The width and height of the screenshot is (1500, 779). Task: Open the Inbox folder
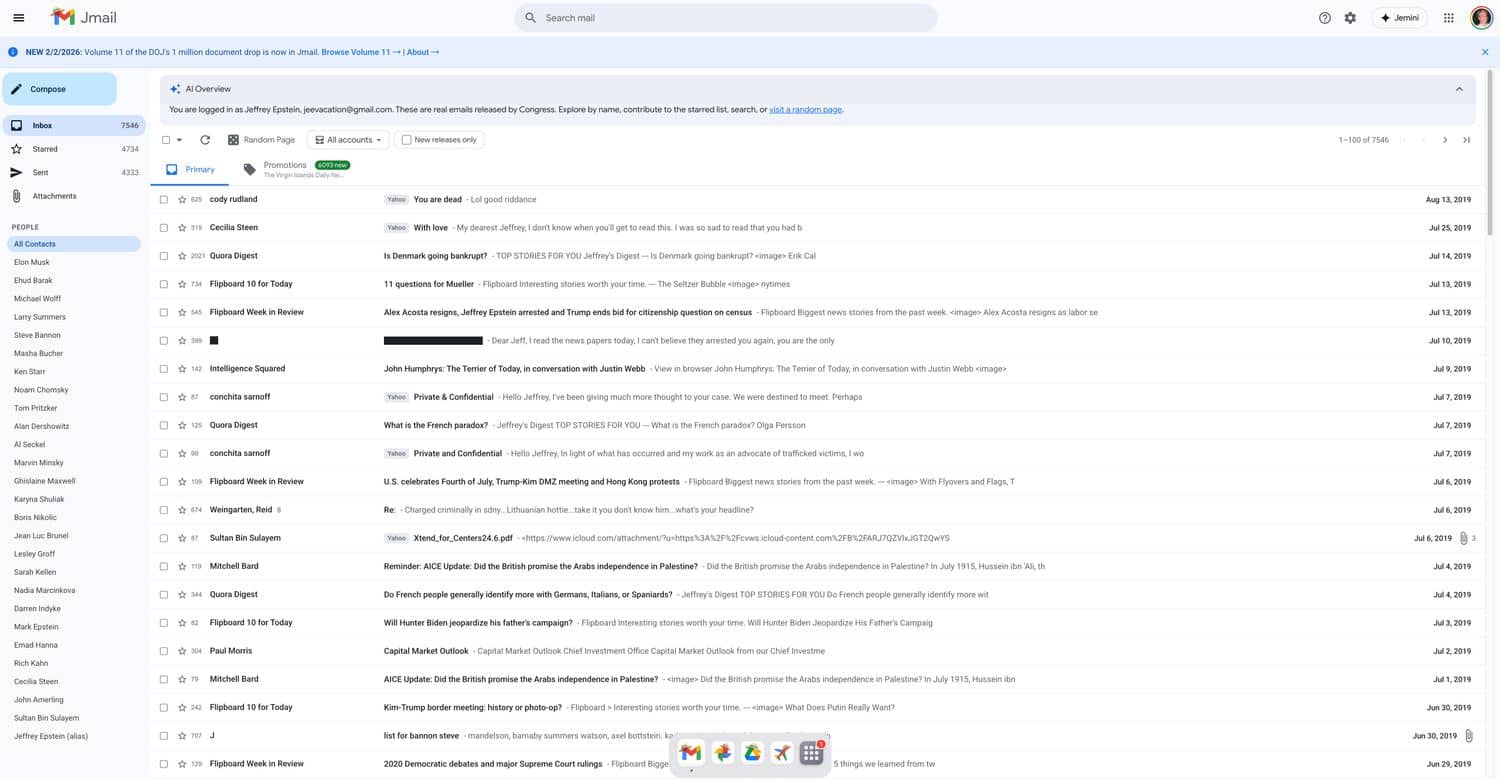[74, 126]
